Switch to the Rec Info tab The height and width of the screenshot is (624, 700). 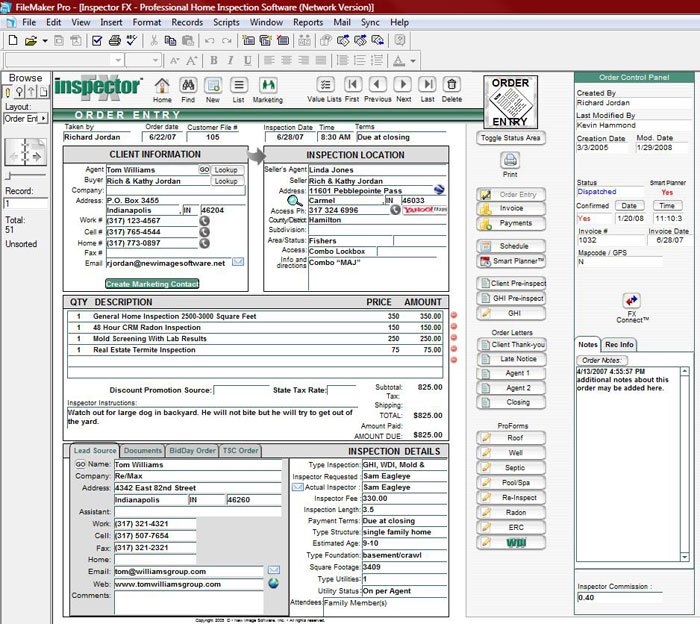(620, 345)
